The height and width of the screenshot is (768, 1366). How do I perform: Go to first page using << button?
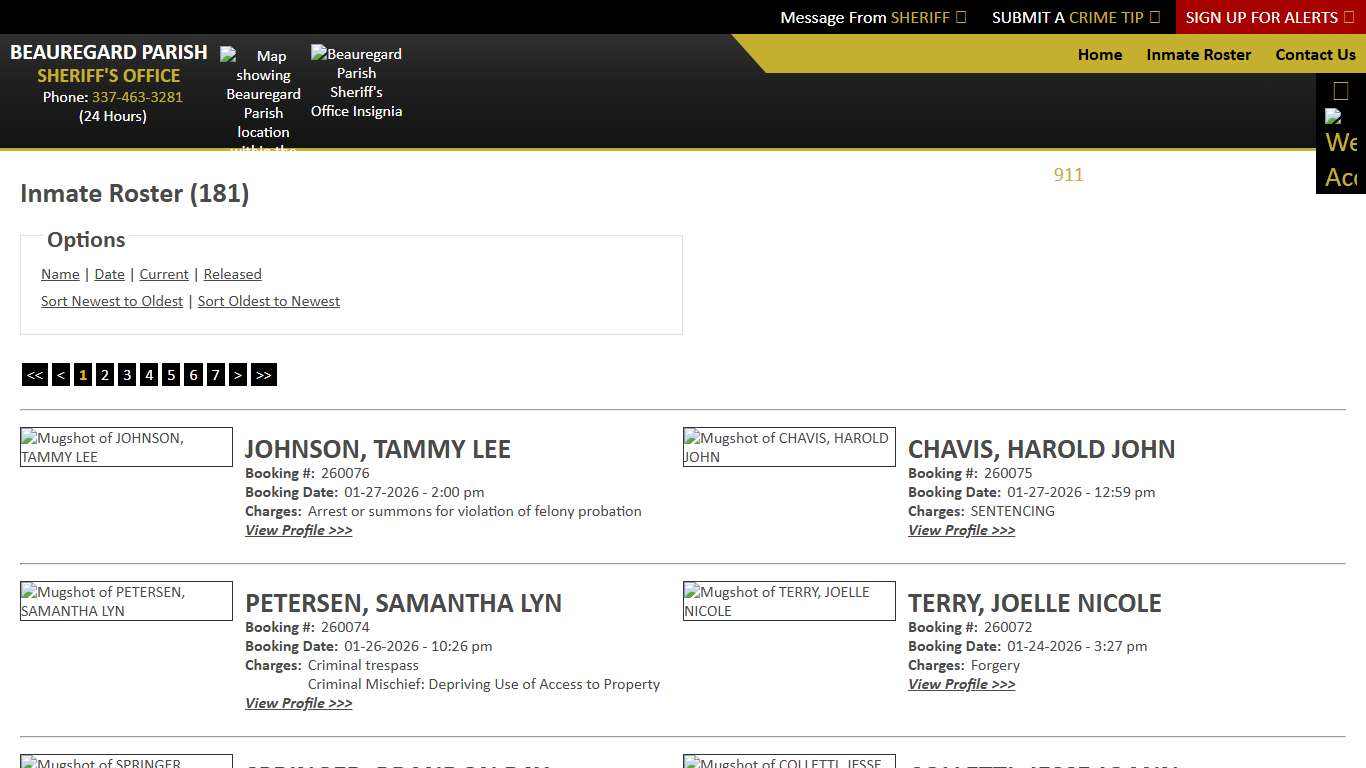click(35, 375)
